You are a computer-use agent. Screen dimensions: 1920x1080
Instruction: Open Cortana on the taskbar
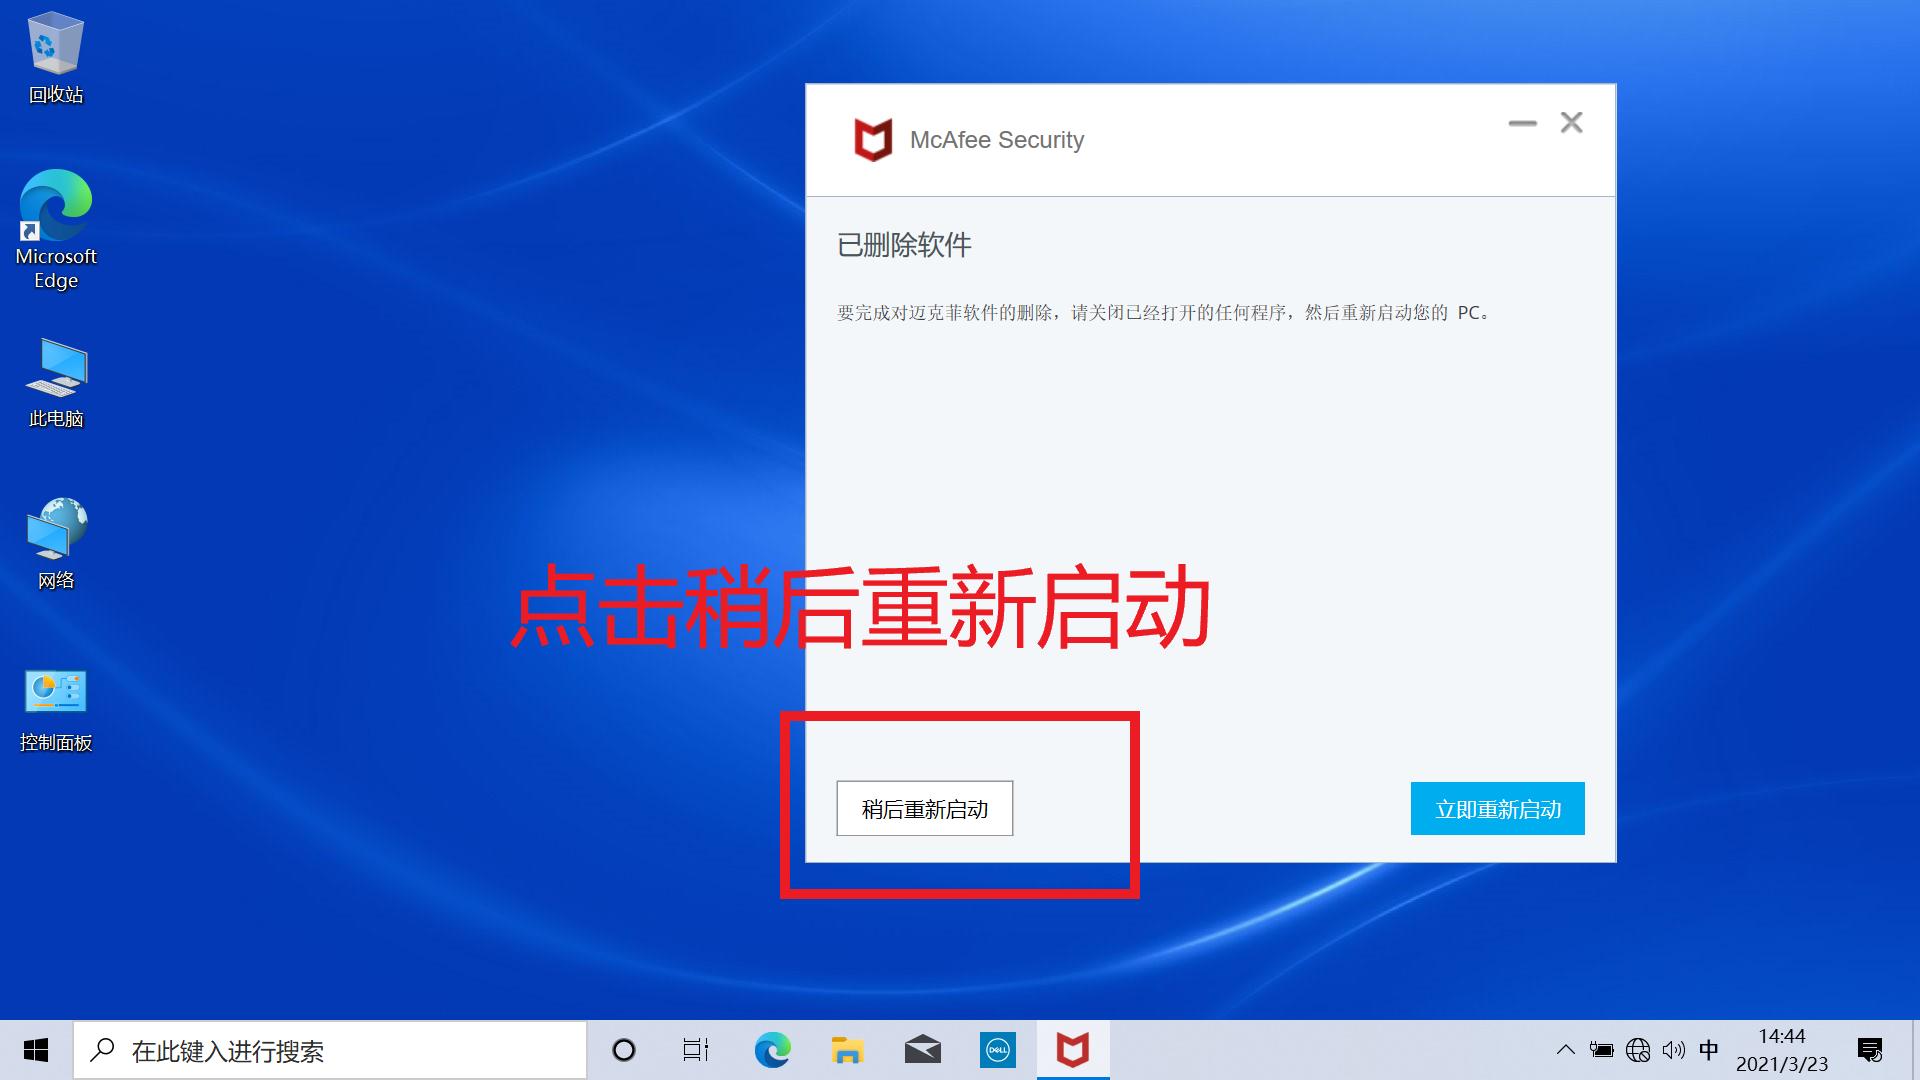click(x=624, y=1050)
